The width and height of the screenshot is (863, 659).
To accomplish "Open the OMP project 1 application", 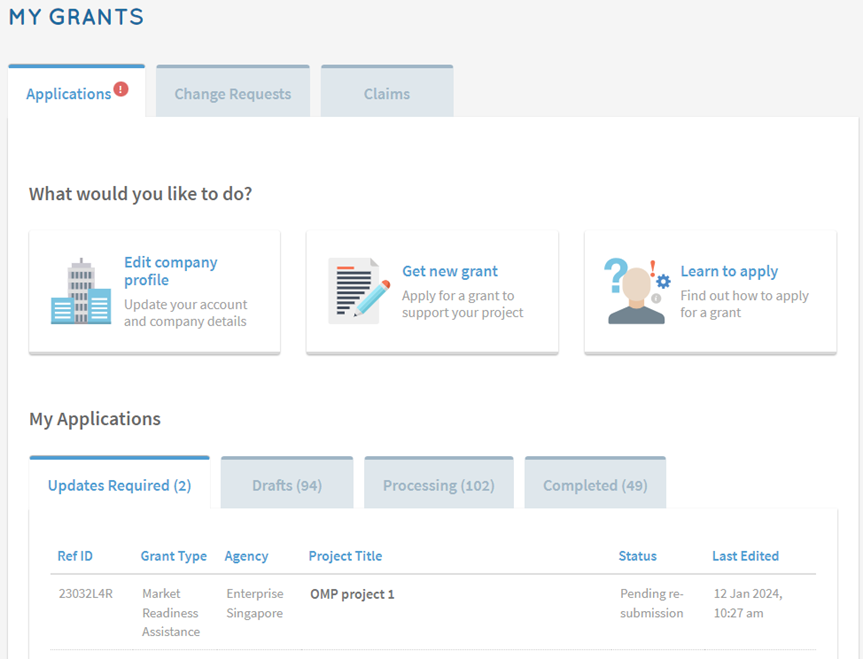I will (352, 594).
